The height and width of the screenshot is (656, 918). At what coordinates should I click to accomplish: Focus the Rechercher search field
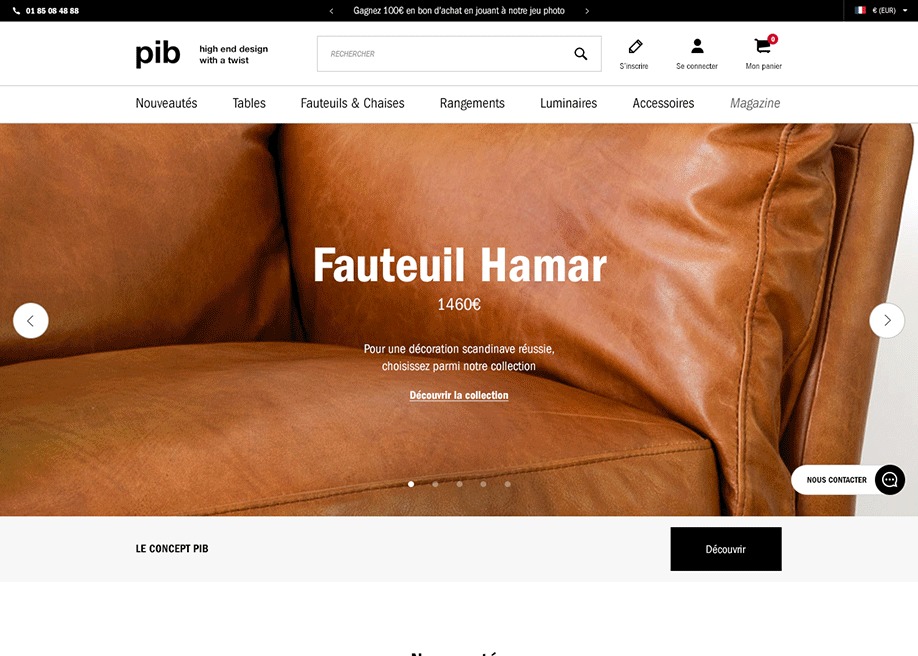click(445, 54)
